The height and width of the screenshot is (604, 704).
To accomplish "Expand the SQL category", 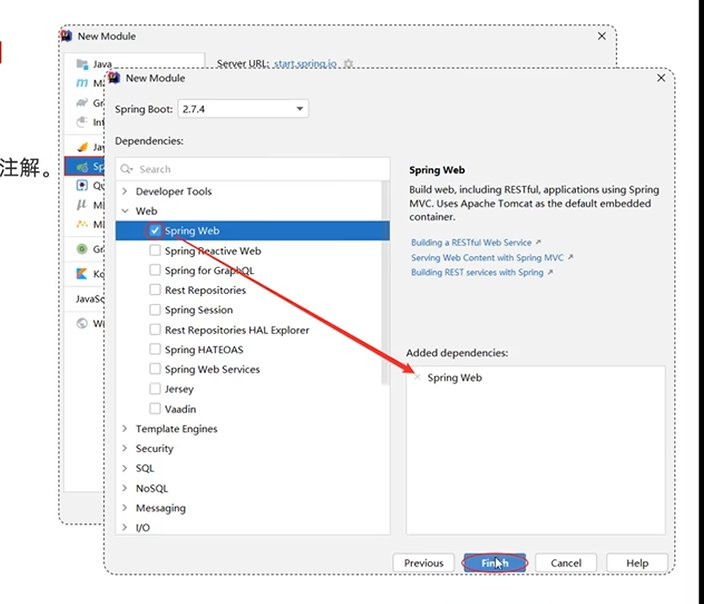I will click(125, 468).
